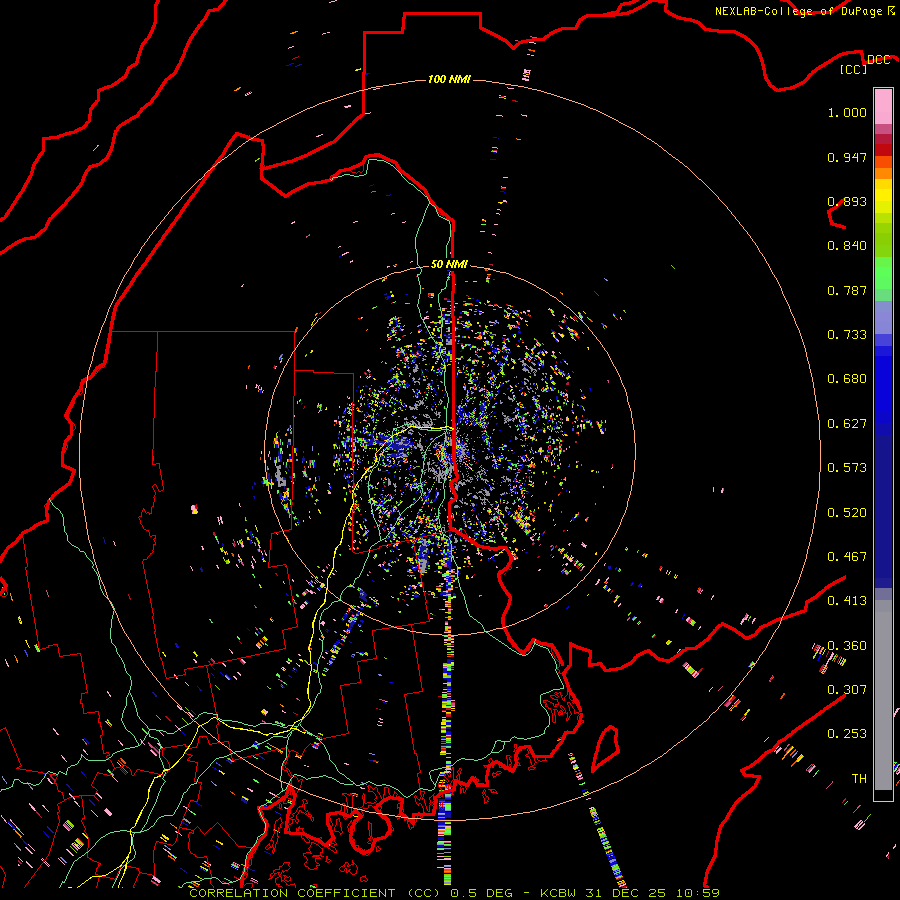This screenshot has height=900, width=900.
Task: Click the KCBW radar station identifier
Action: [557, 893]
